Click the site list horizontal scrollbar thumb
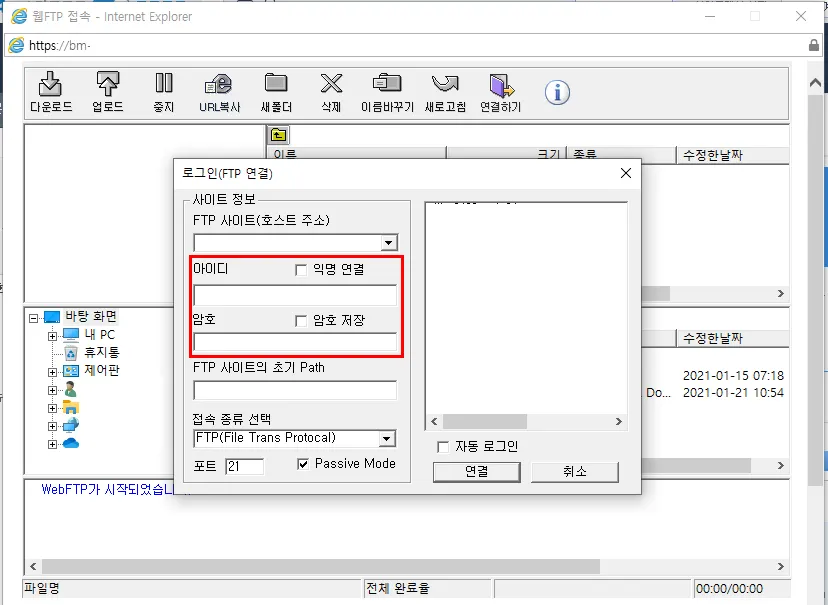Screen dimensions: 828x605 pos(485,422)
